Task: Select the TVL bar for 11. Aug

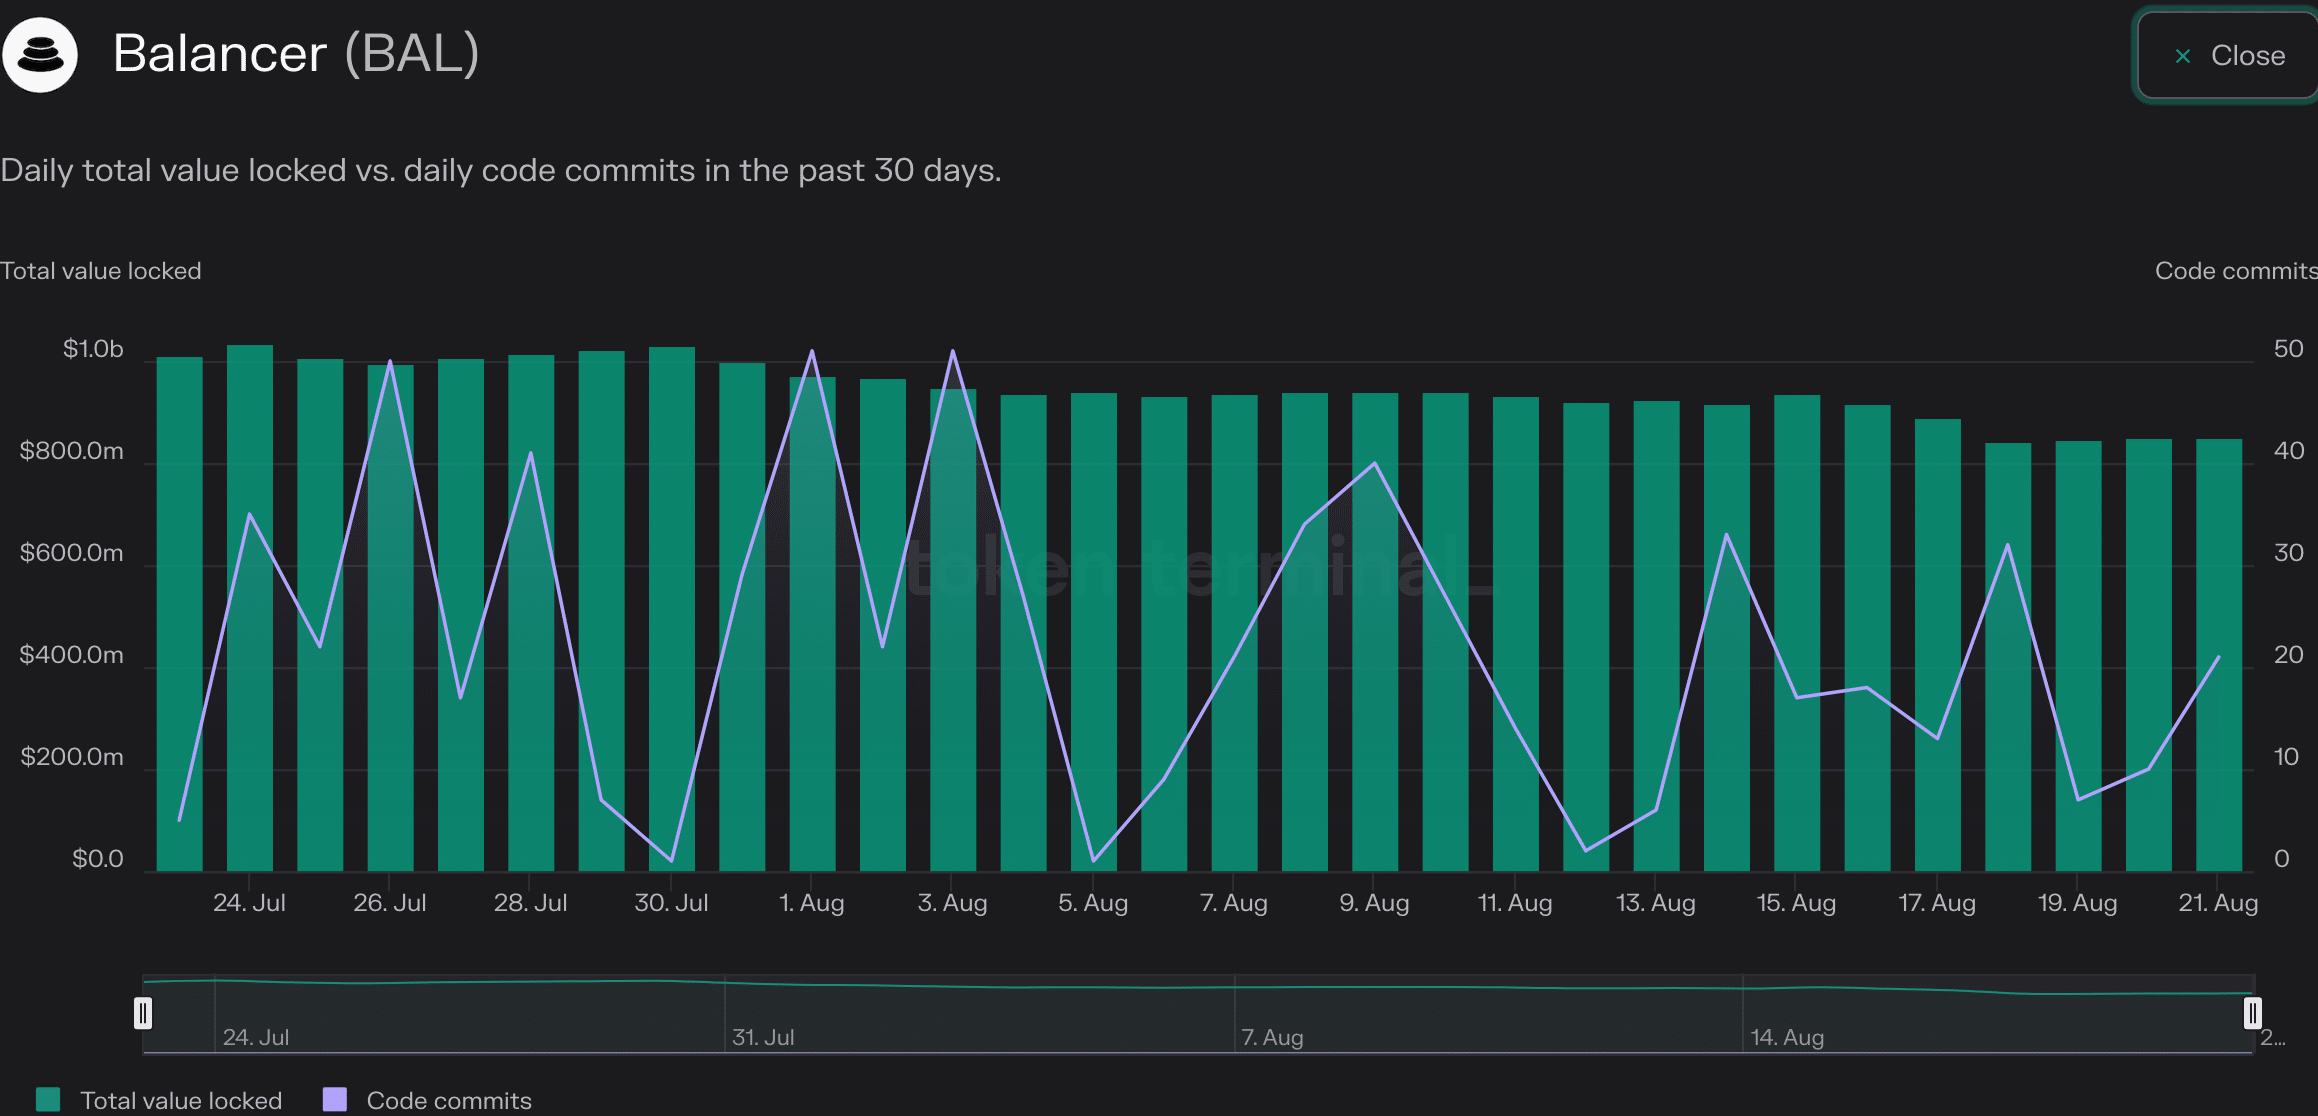Action: pyautogui.click(x=1516, y=634)
